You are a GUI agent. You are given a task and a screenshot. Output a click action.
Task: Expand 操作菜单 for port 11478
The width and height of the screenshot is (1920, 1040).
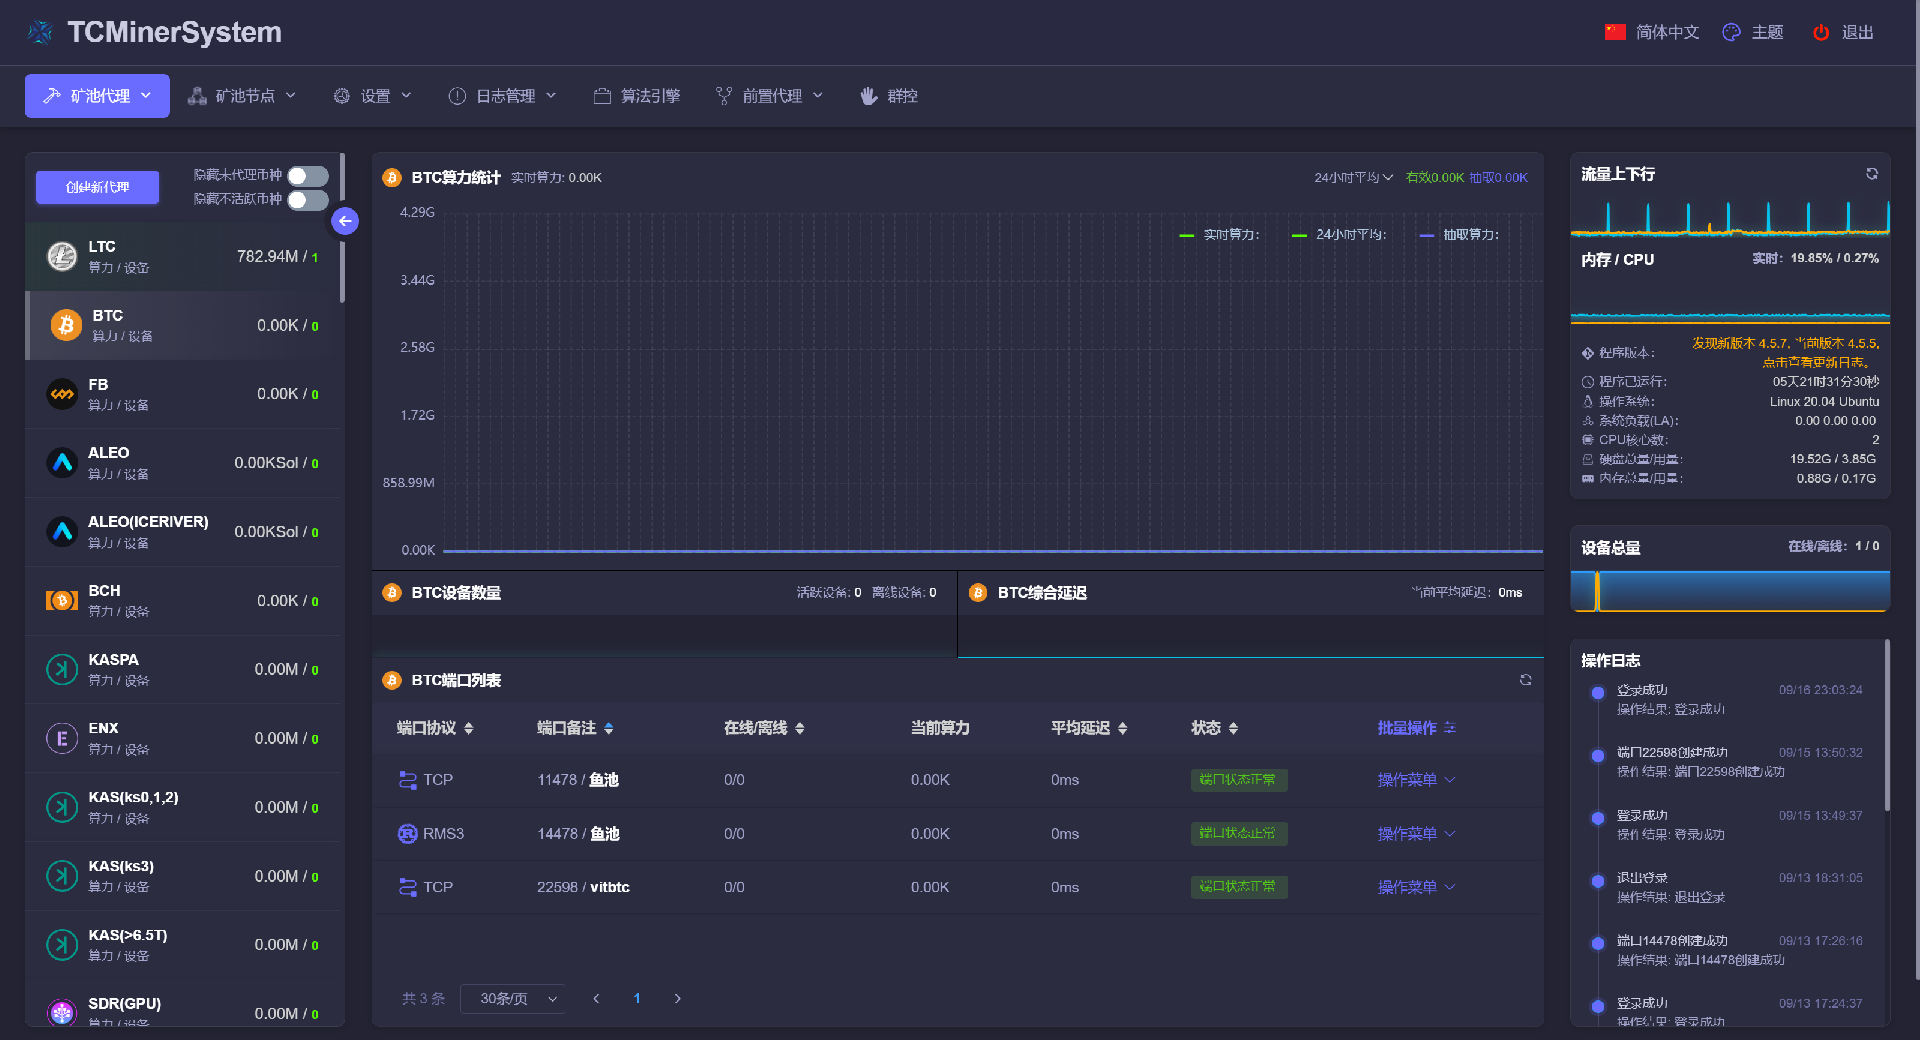1415,780
